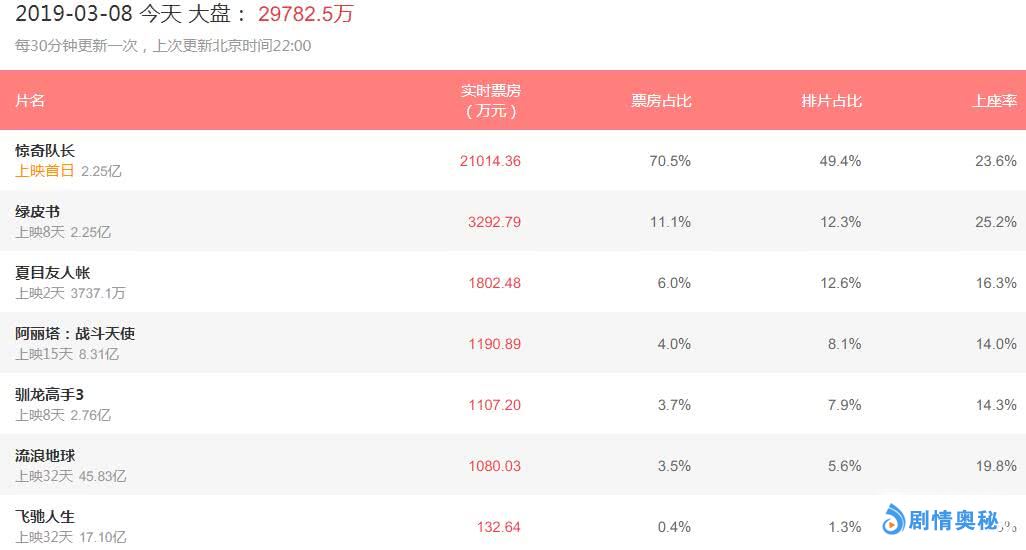Open 阿丽塔：战斗天使 movie details
The image size is (1026, 550).
(x=75, y=333)
